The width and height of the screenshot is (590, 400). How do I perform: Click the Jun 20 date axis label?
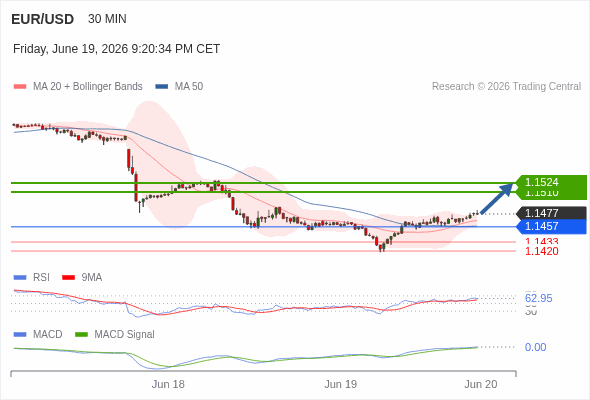[481, 384]
